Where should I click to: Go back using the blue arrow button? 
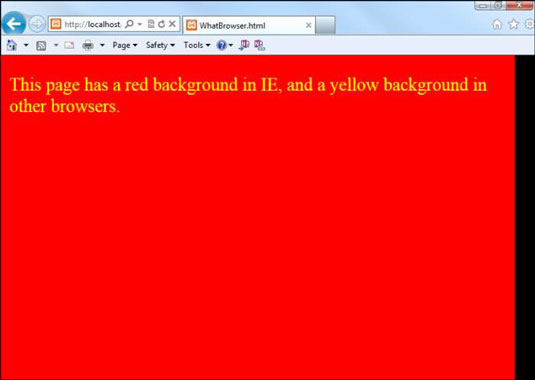[x=14, y=24]
